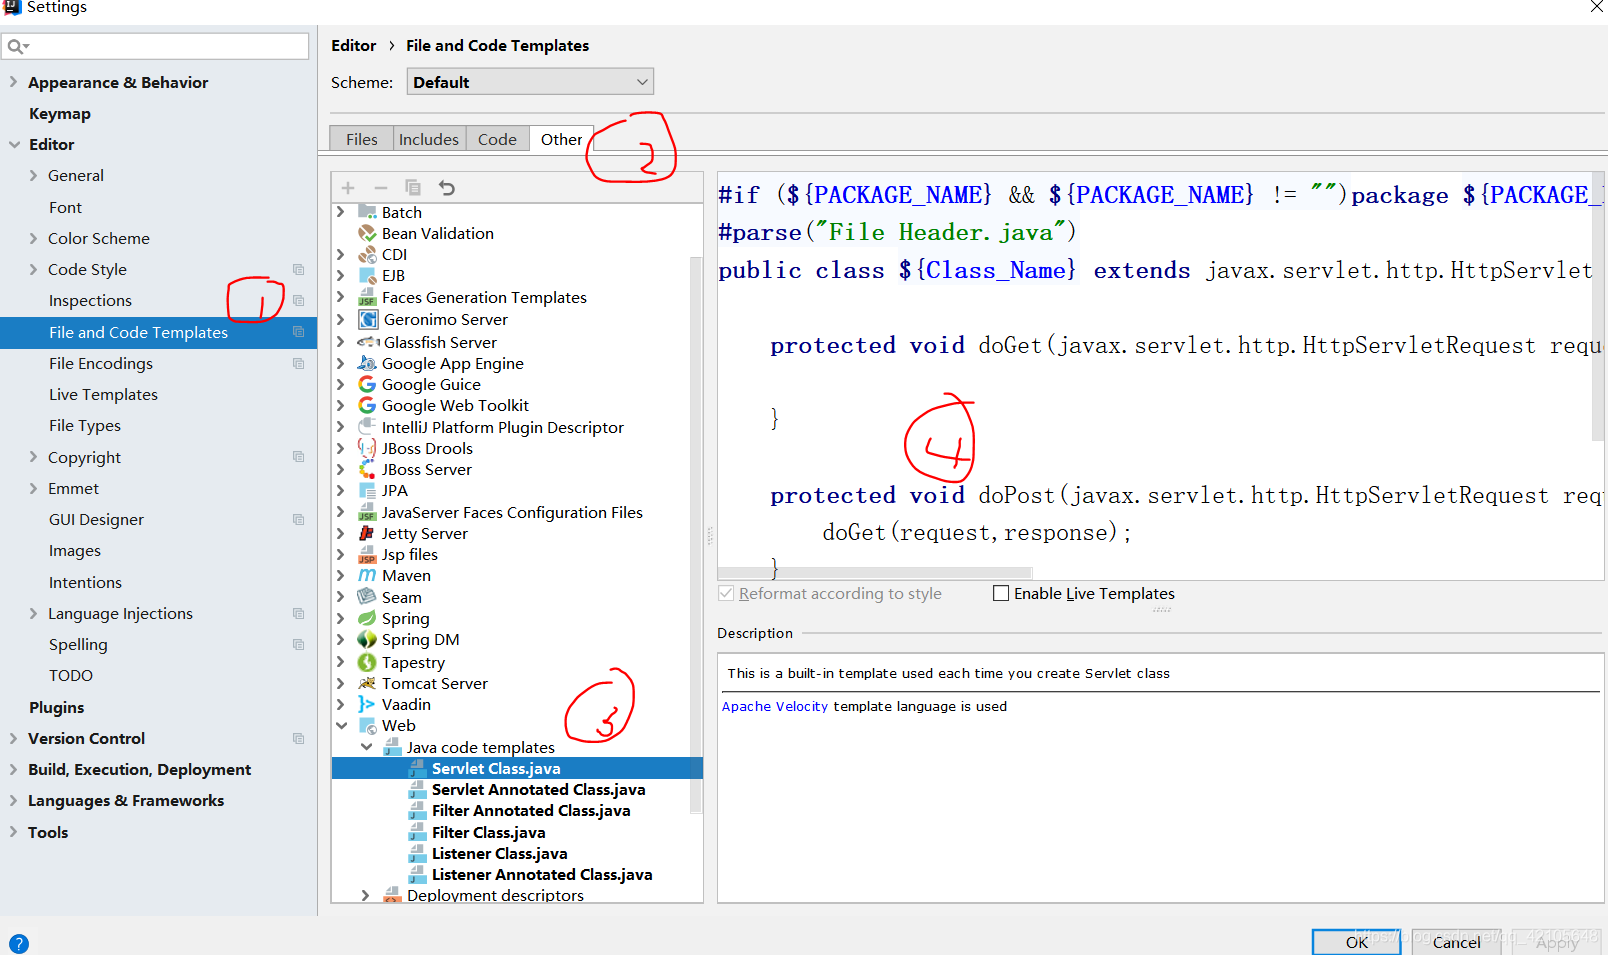Expand the General settings node
The height and width of the screenshot is (955, 1608).
(34, 175)
